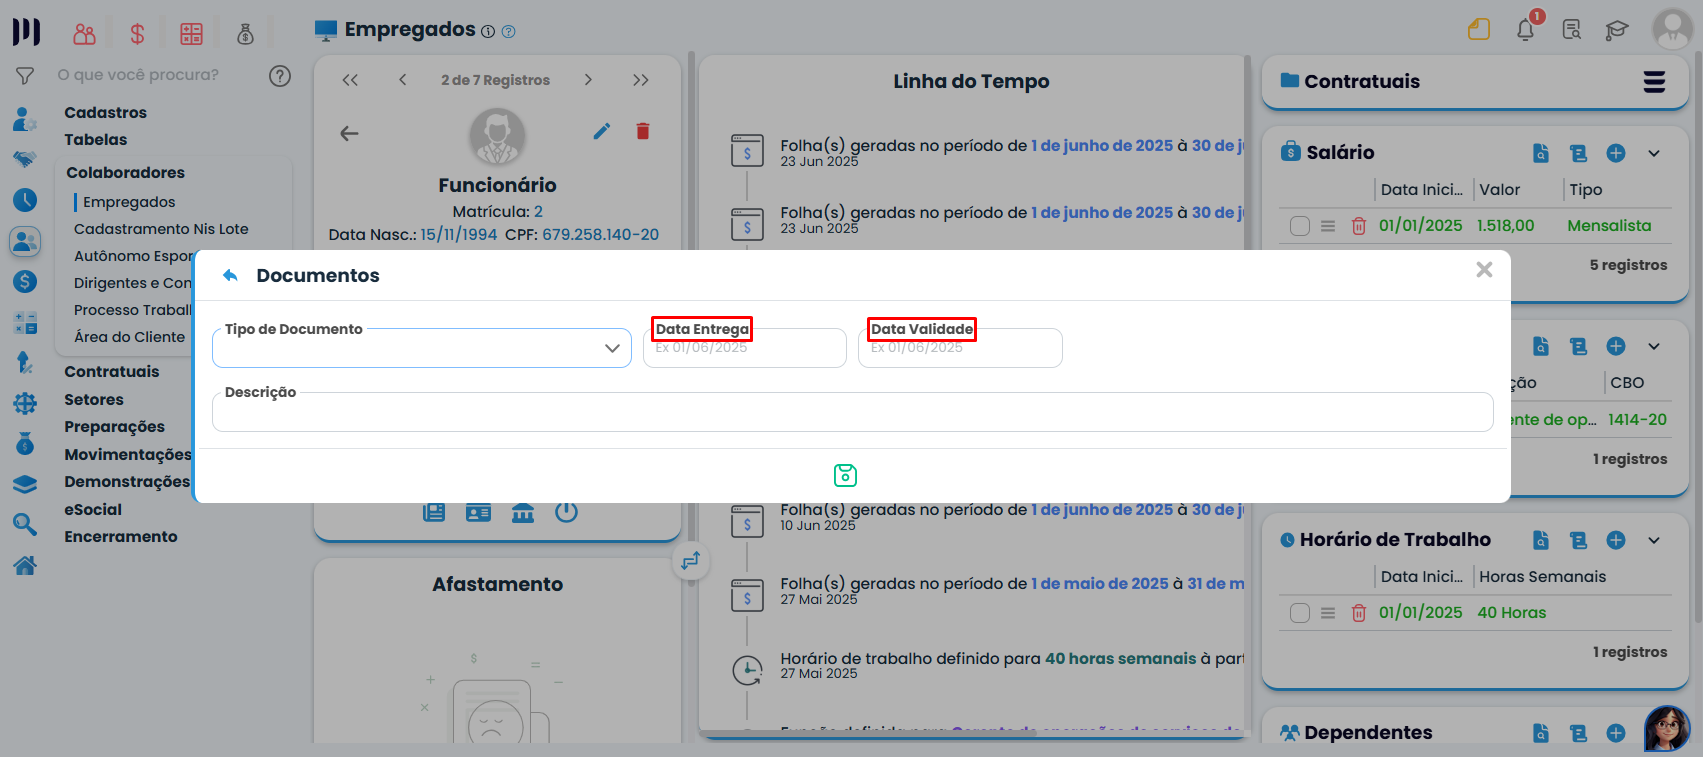Open the Encerramento menu

[121, 537]
